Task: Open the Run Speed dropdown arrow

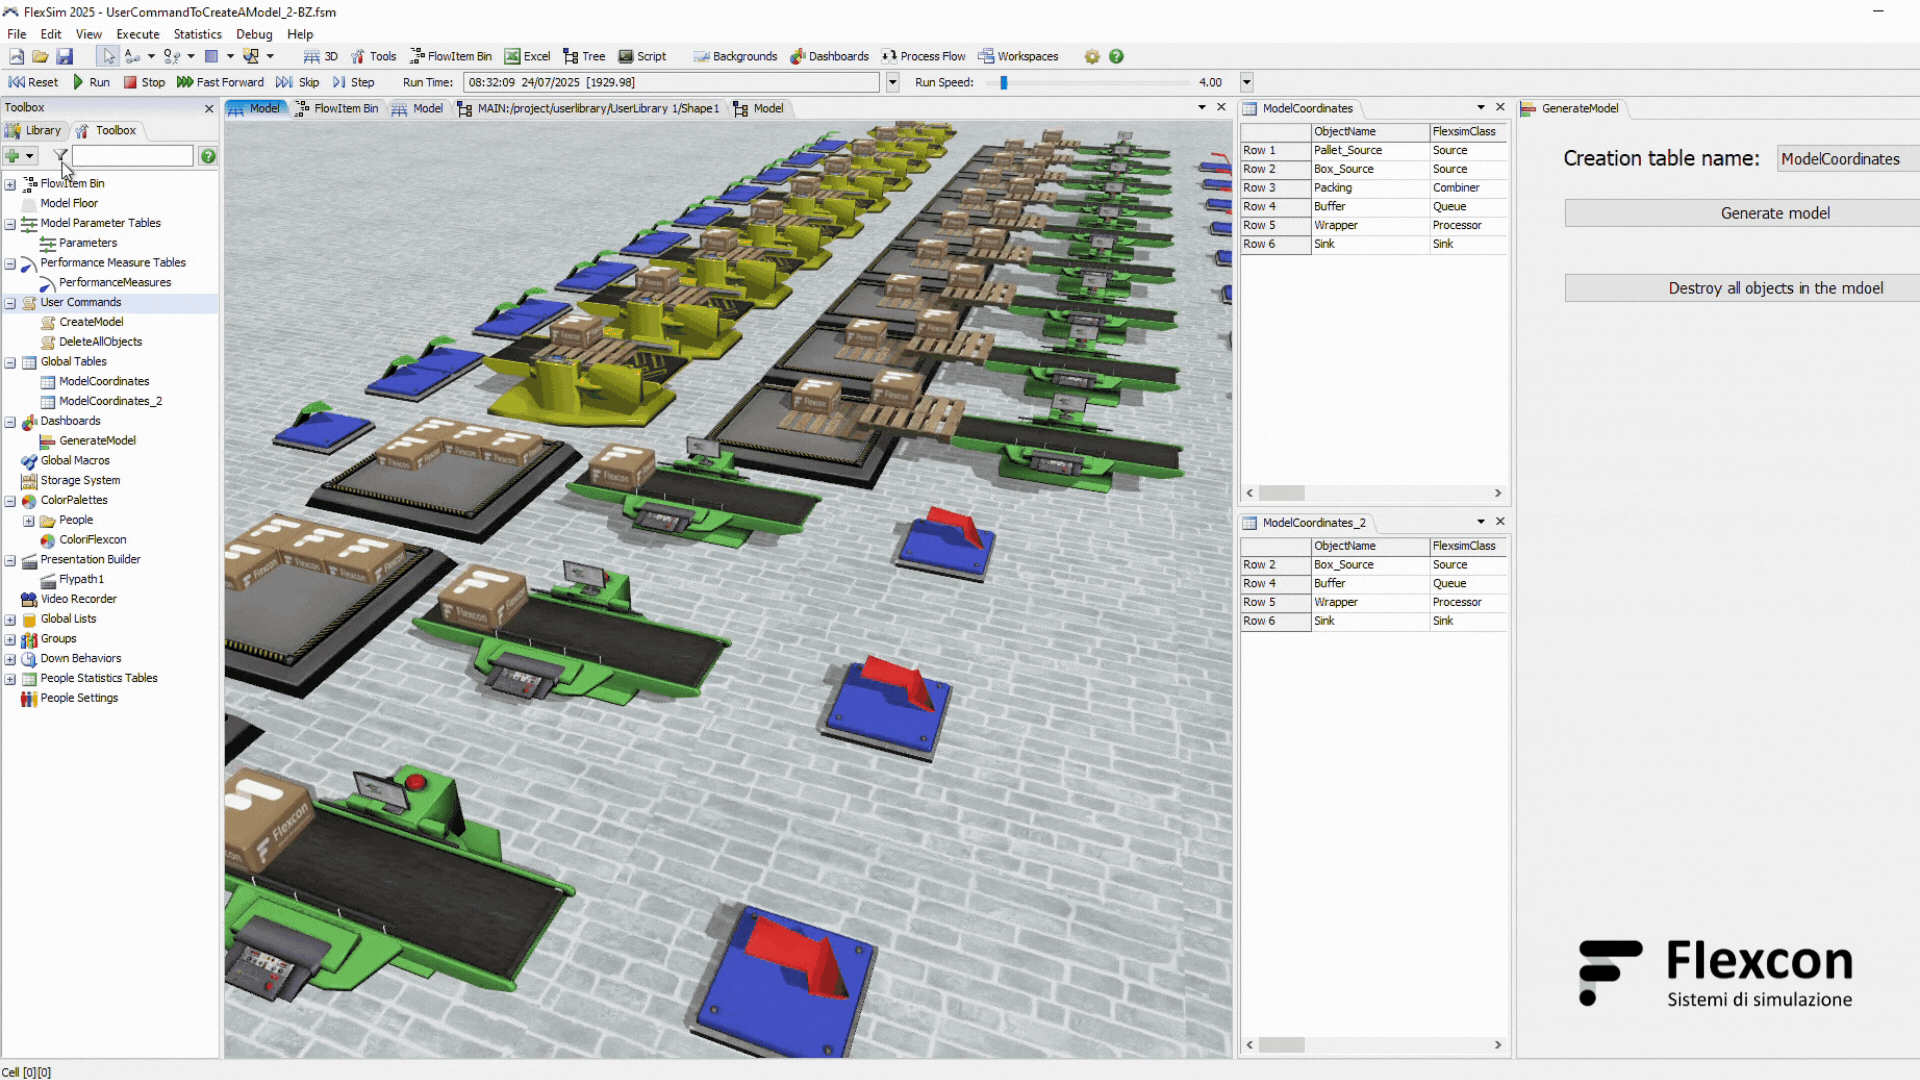Action: click(1246, 82)
